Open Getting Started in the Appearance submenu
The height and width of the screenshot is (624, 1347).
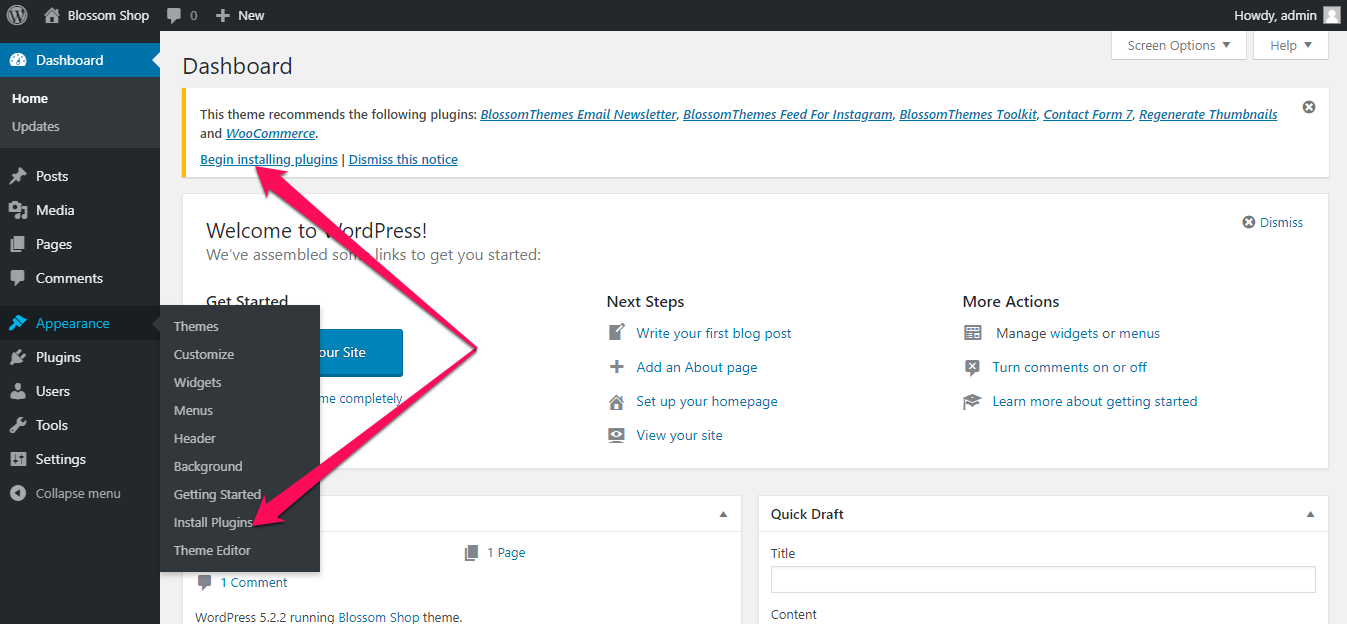[217, 494]
